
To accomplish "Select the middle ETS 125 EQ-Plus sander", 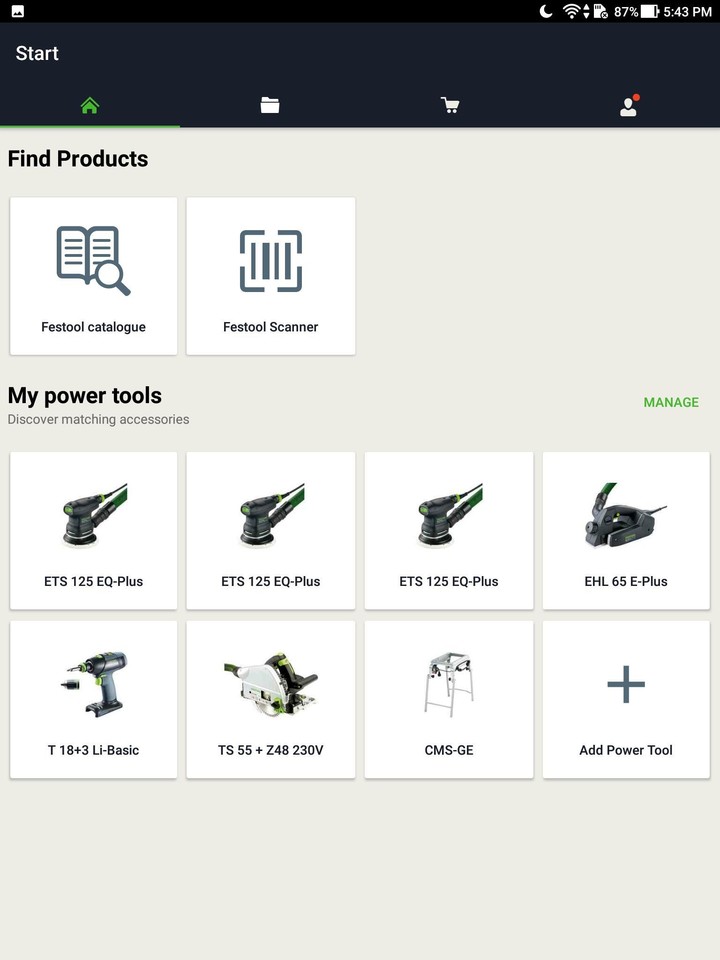I will tap(271, 530).
